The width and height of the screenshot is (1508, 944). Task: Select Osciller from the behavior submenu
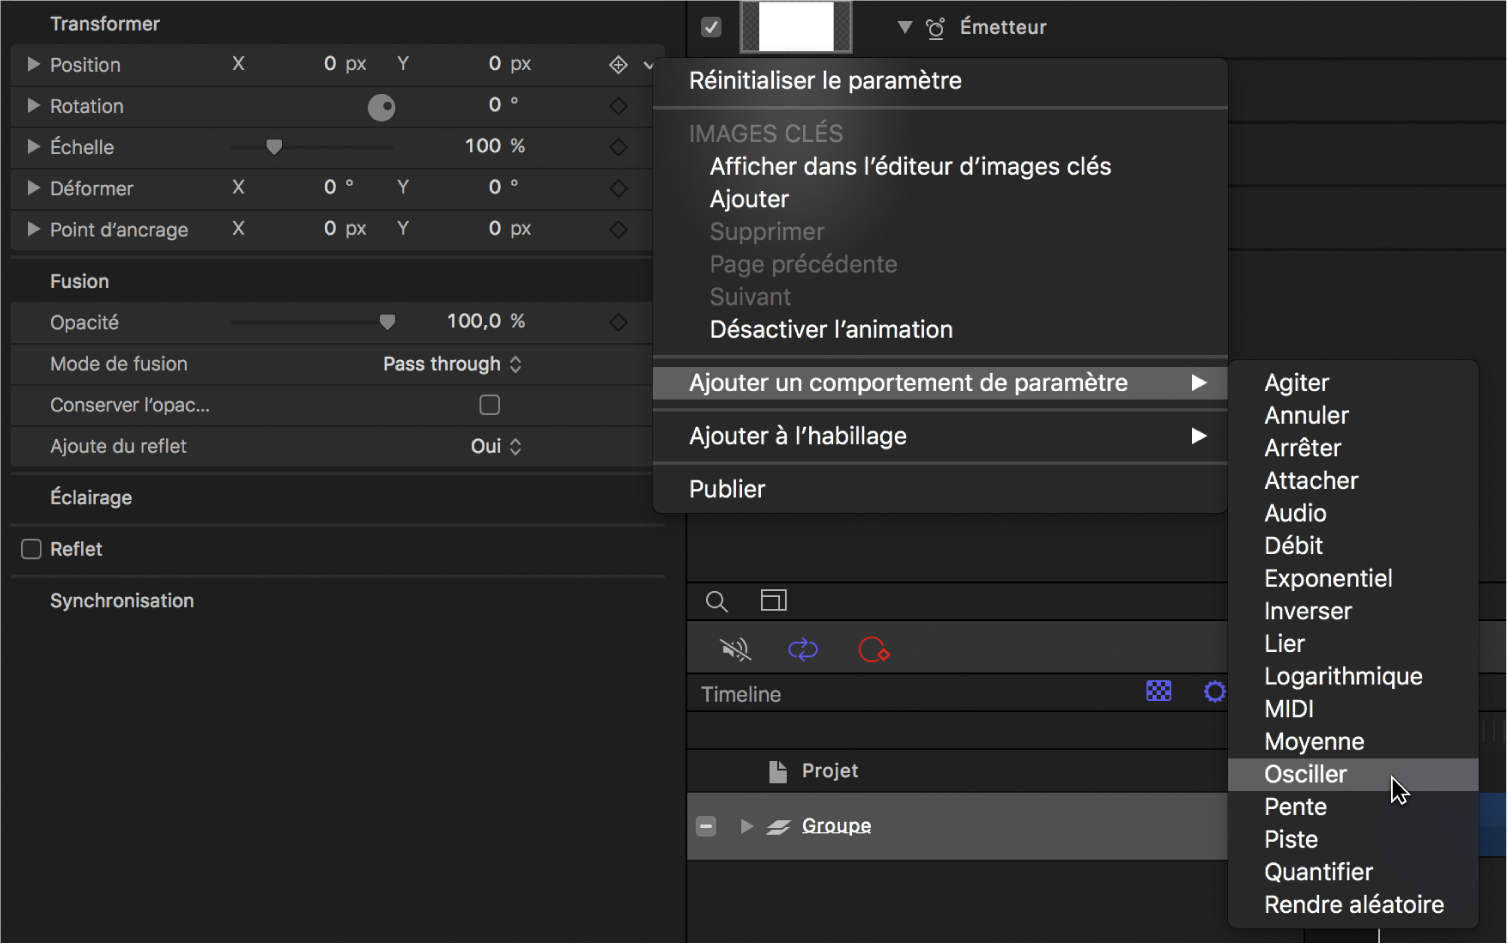tap(1306, 773)
